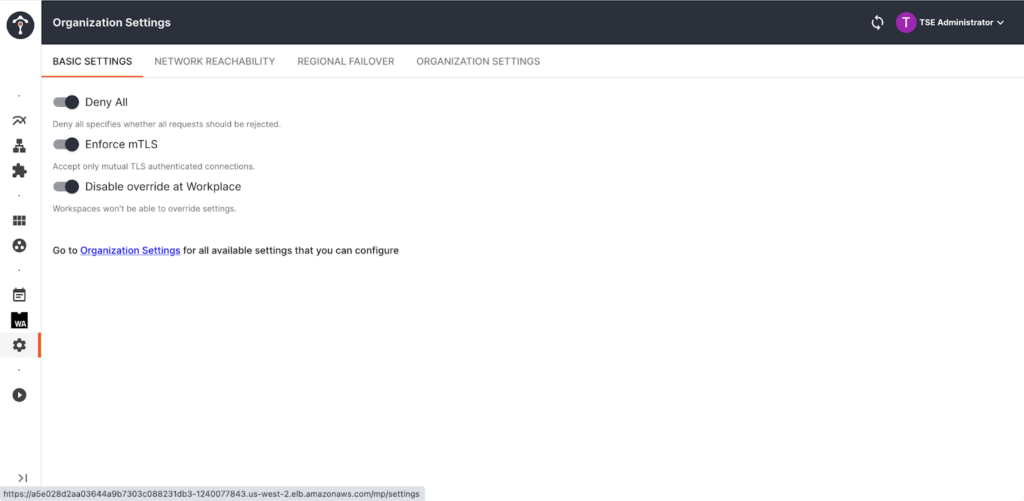Screen dimensions: 1024x501
Task: Open the trend chart icon in the sidebar
Action: pyautogui.click(x=19, y=121)
